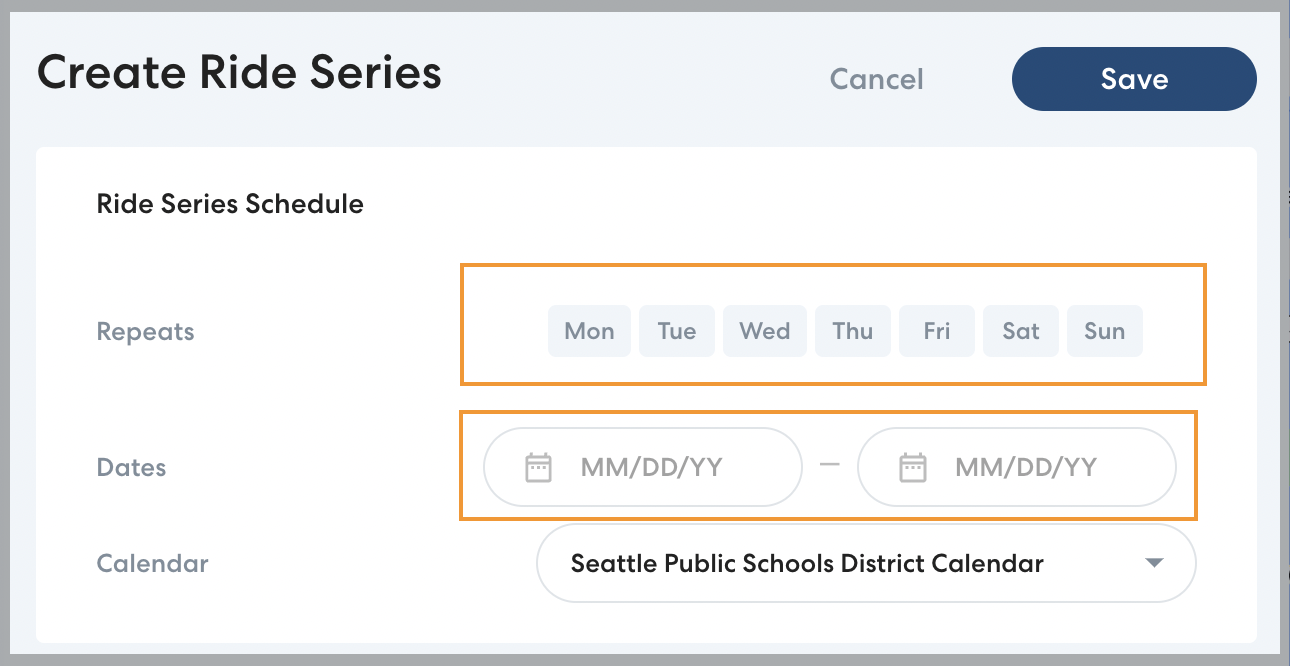Click the Calendar field label
Screen dimensions: 1290x666
click(x=152, y=563)
